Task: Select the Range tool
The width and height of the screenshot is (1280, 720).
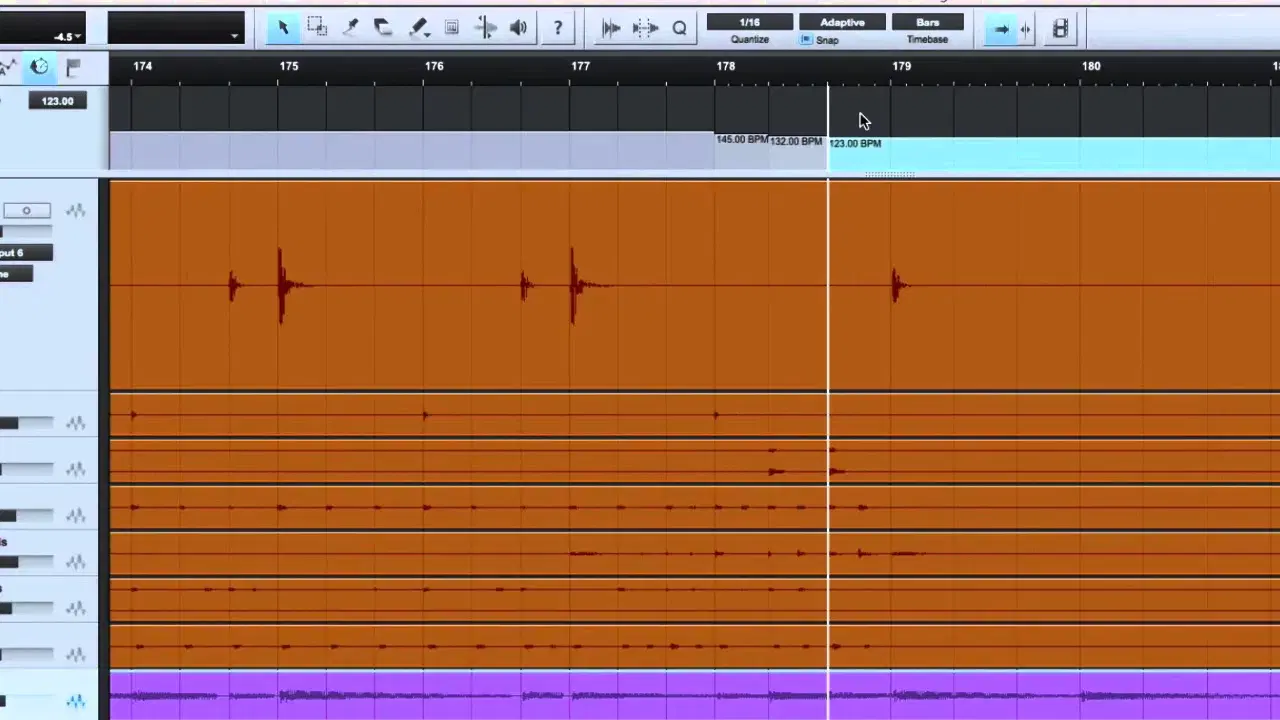Action: 317,28
